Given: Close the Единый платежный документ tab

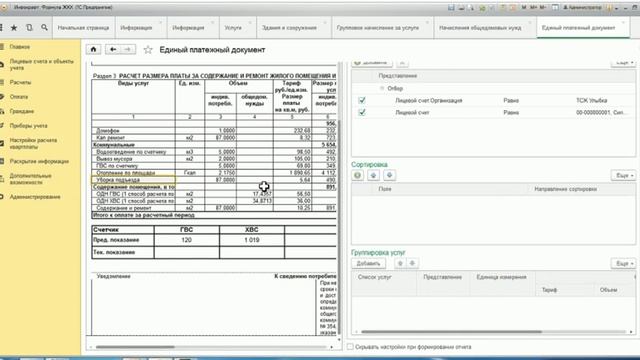Looking at the screenshot, I should 623,22.
